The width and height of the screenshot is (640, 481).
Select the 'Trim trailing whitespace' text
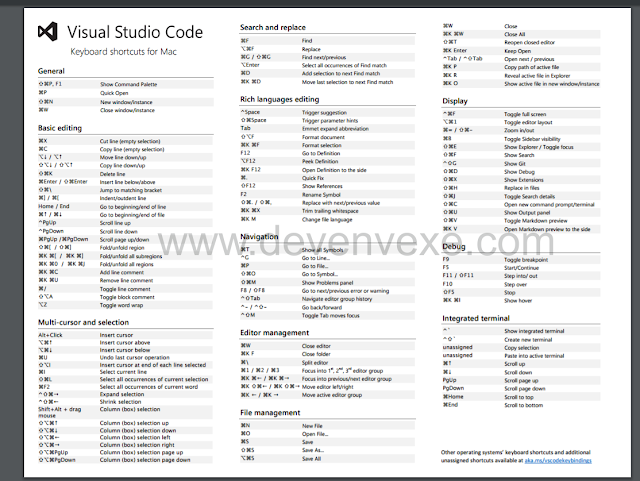(x=330, y=211)
